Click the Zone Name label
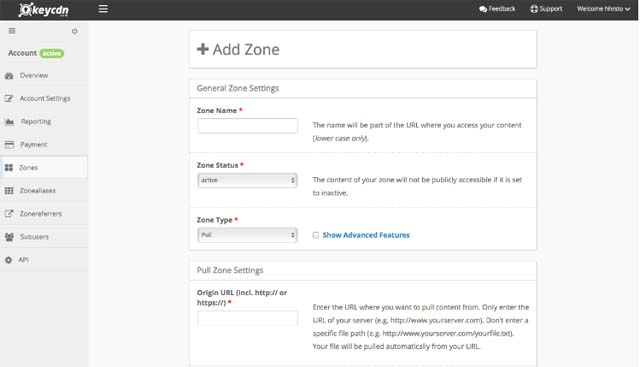The image size is (640, 367). tap(217, 111)
